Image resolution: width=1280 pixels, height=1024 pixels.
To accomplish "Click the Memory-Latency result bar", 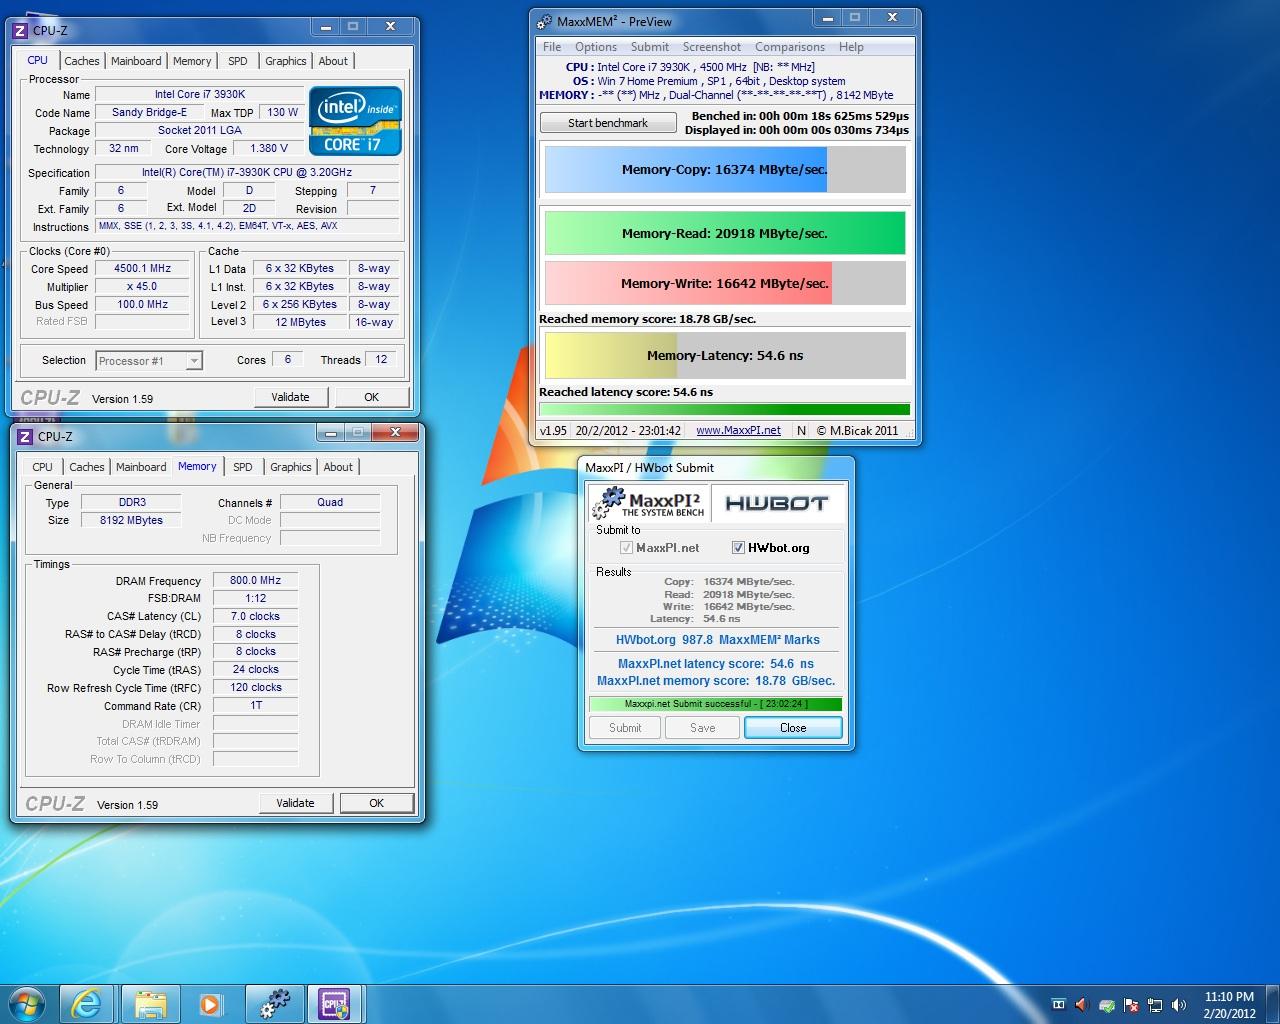I will 725,356.
